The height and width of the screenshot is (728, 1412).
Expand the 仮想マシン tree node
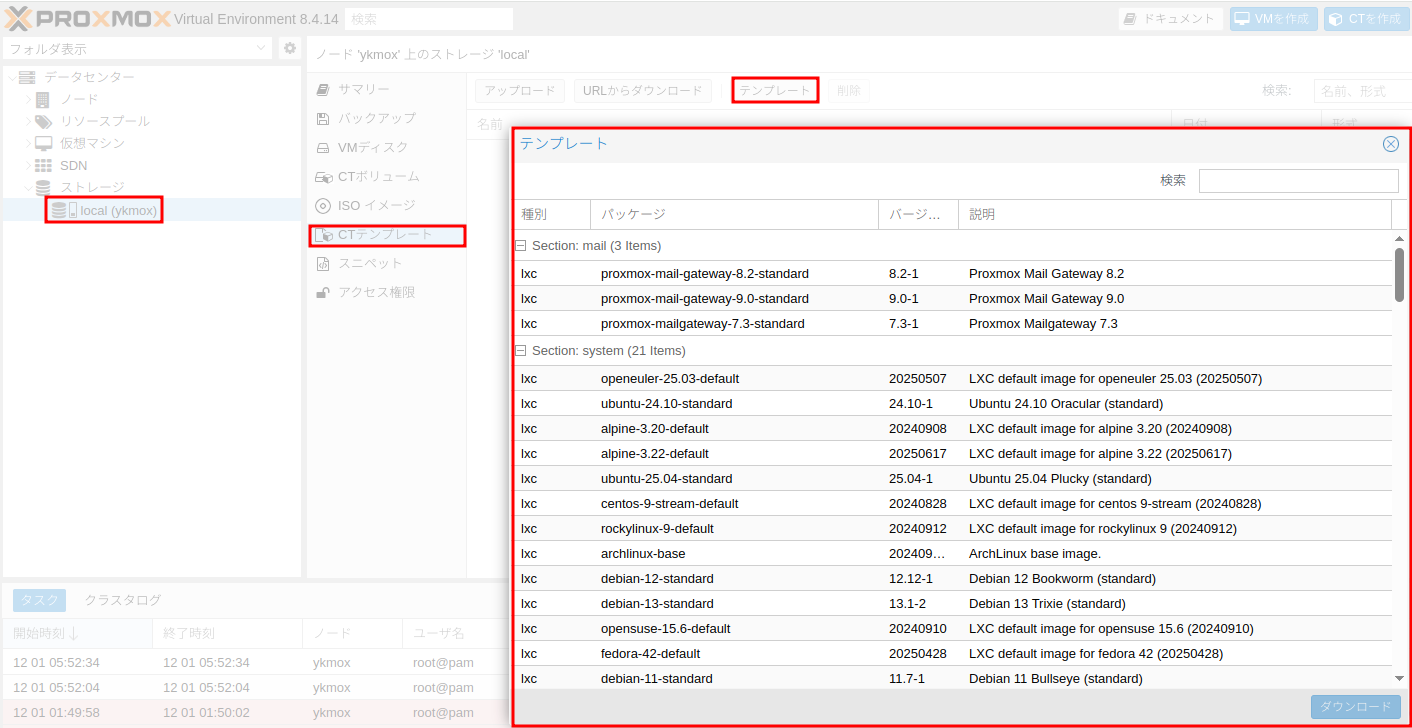(x=27, y=143)
